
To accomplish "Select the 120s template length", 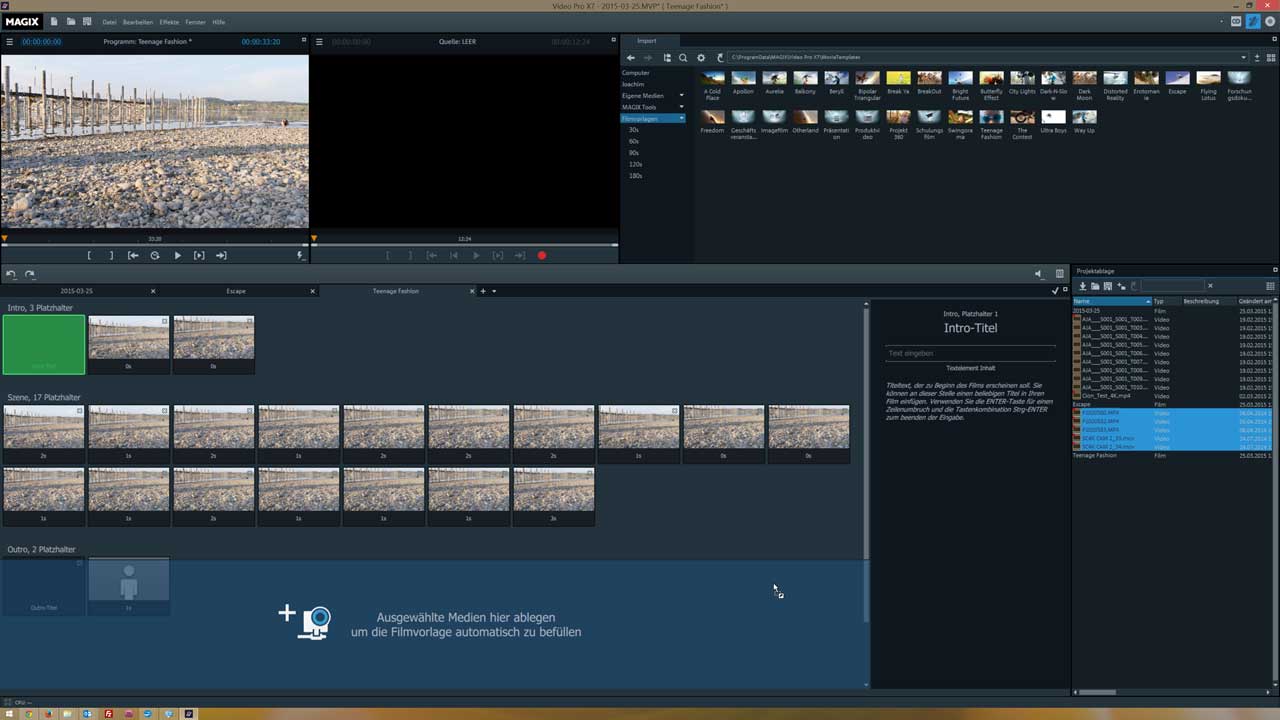I will pos(635,164).
